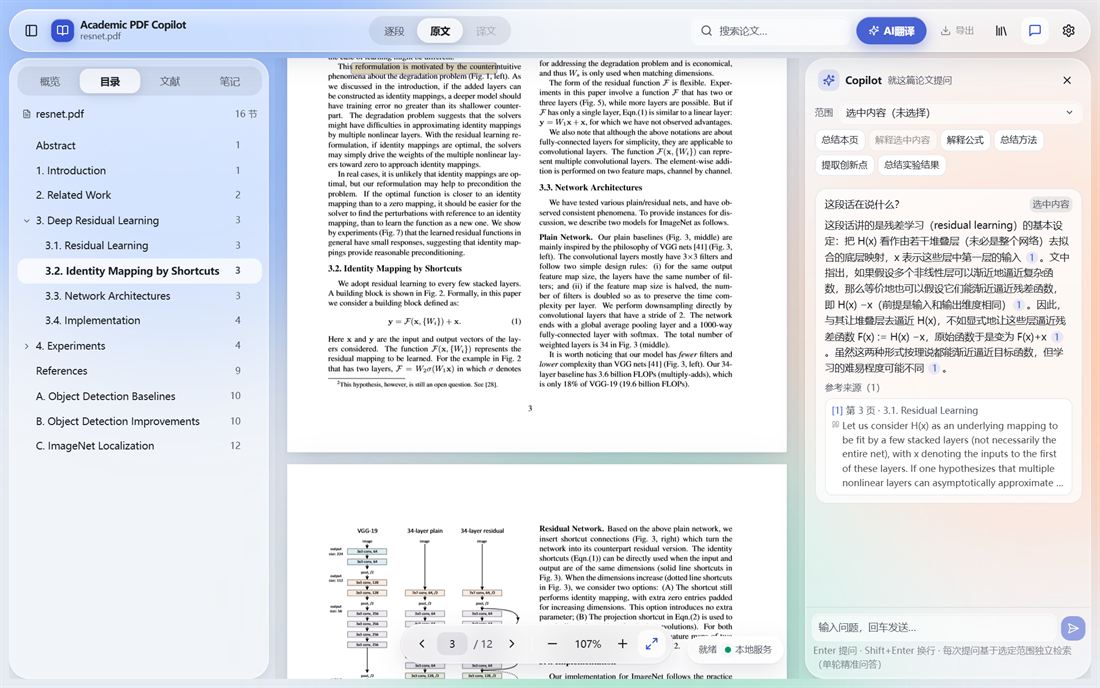
Task: Switch to 逐段 paragraph view
Action: pos(394,31)
